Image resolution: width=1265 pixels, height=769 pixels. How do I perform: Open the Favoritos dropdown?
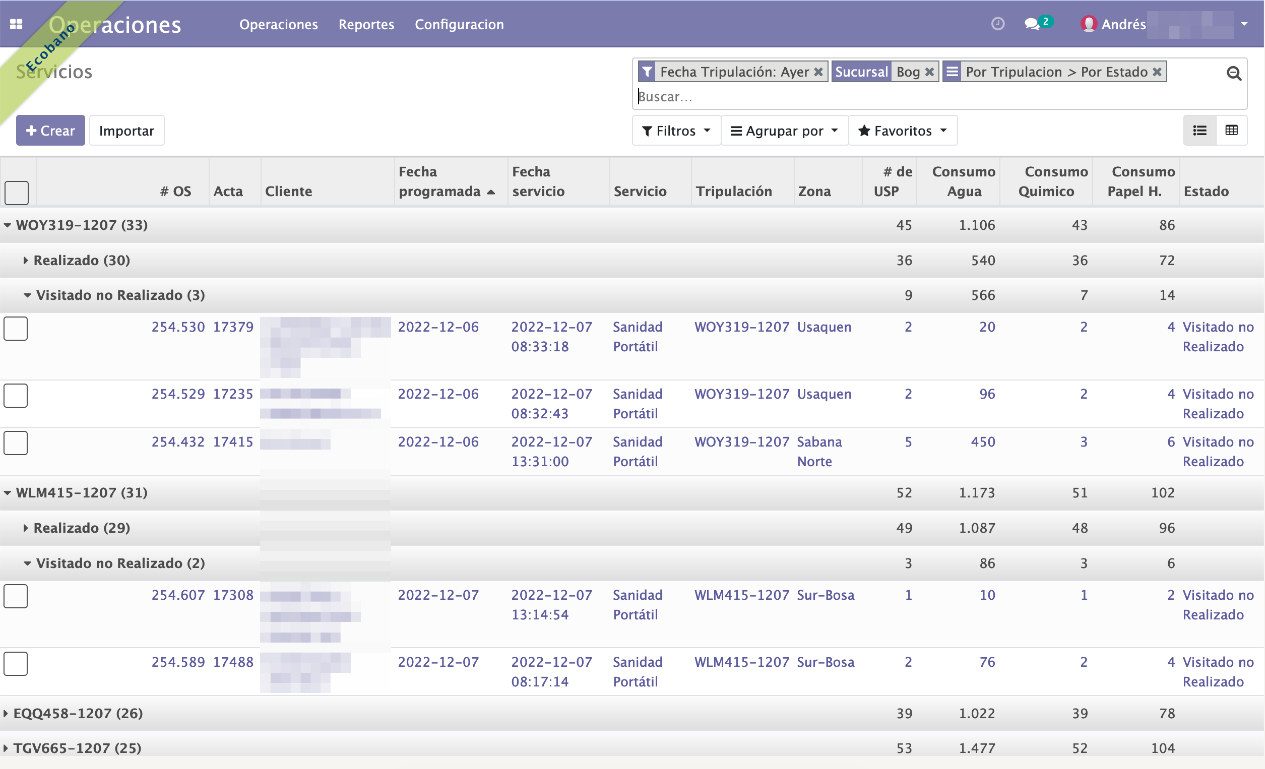click(902, 131)
